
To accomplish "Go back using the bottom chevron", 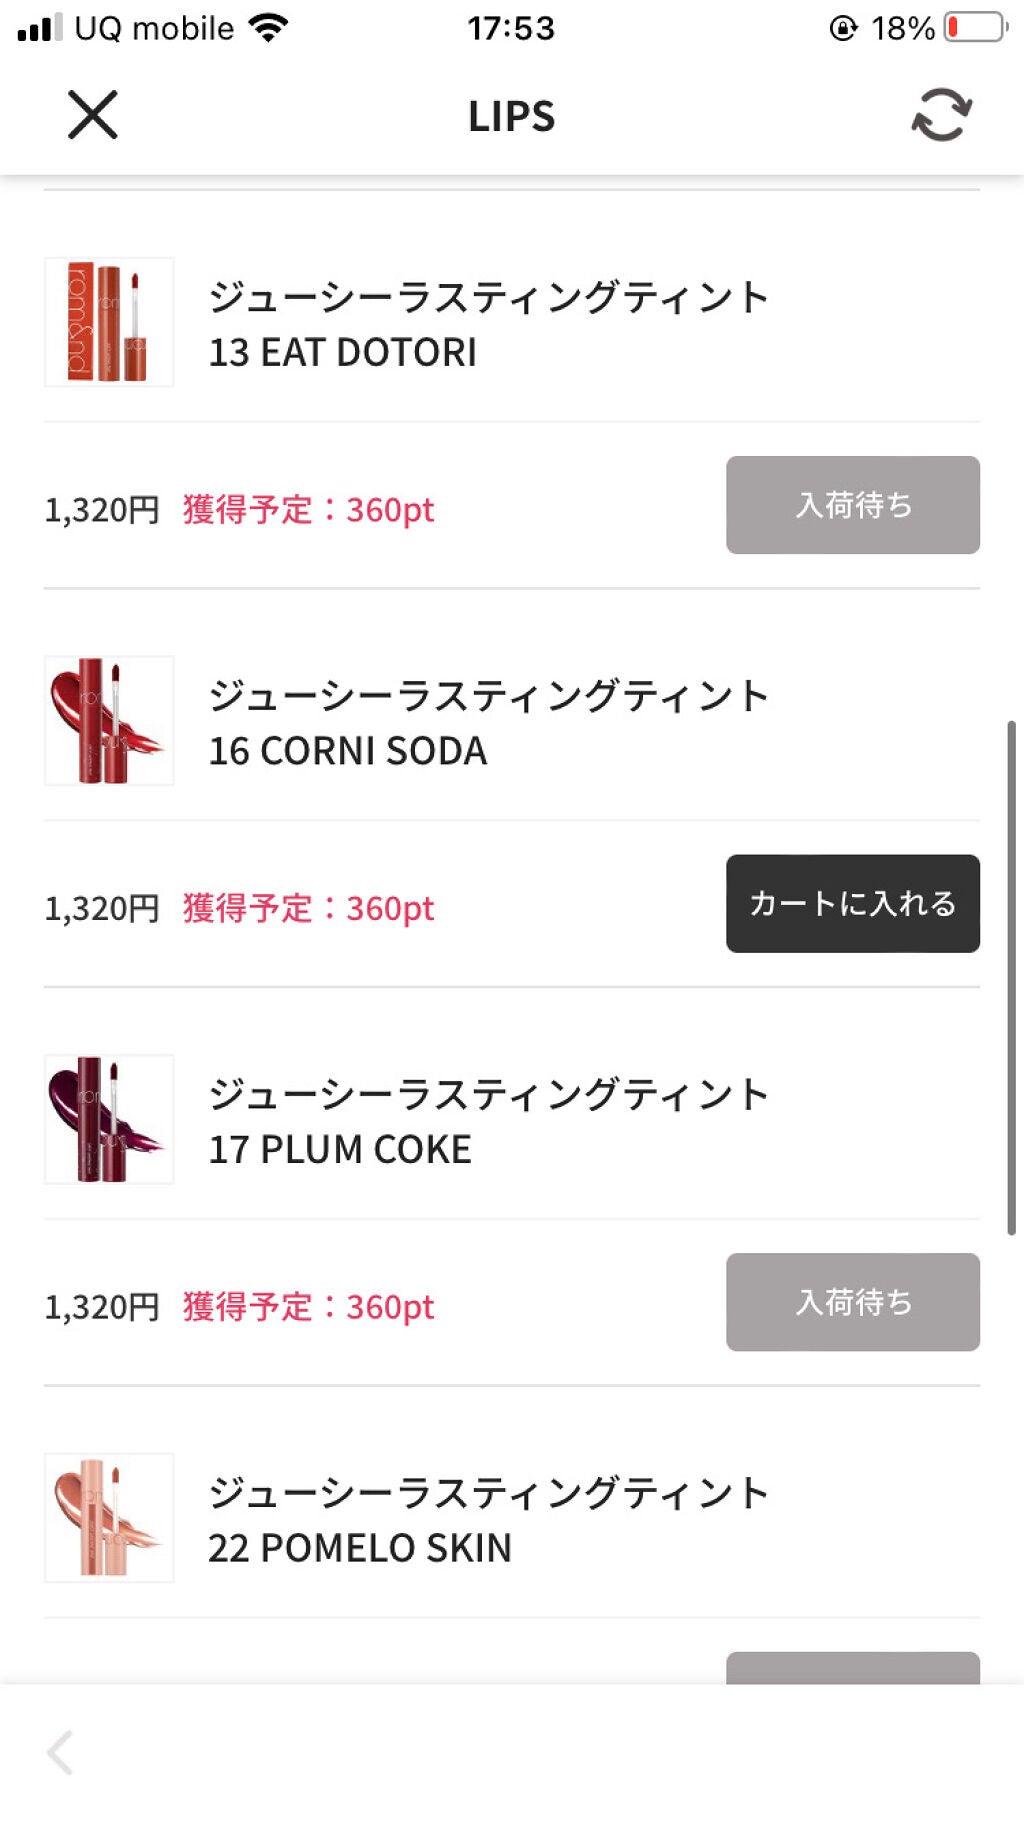I will coord(60,1751).
